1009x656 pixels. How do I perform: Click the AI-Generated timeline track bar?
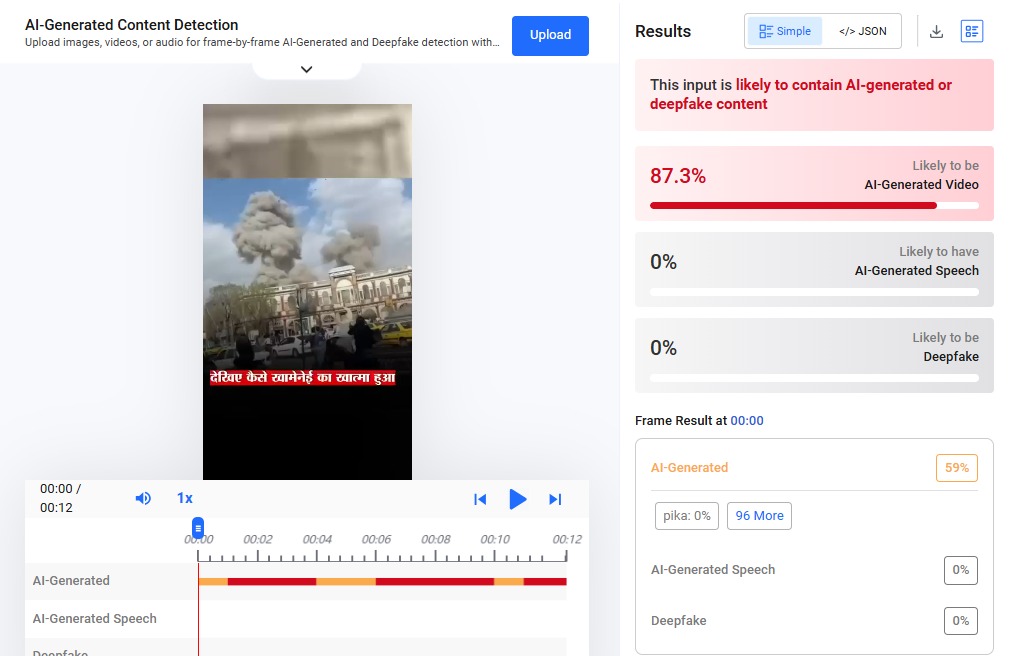382,581
